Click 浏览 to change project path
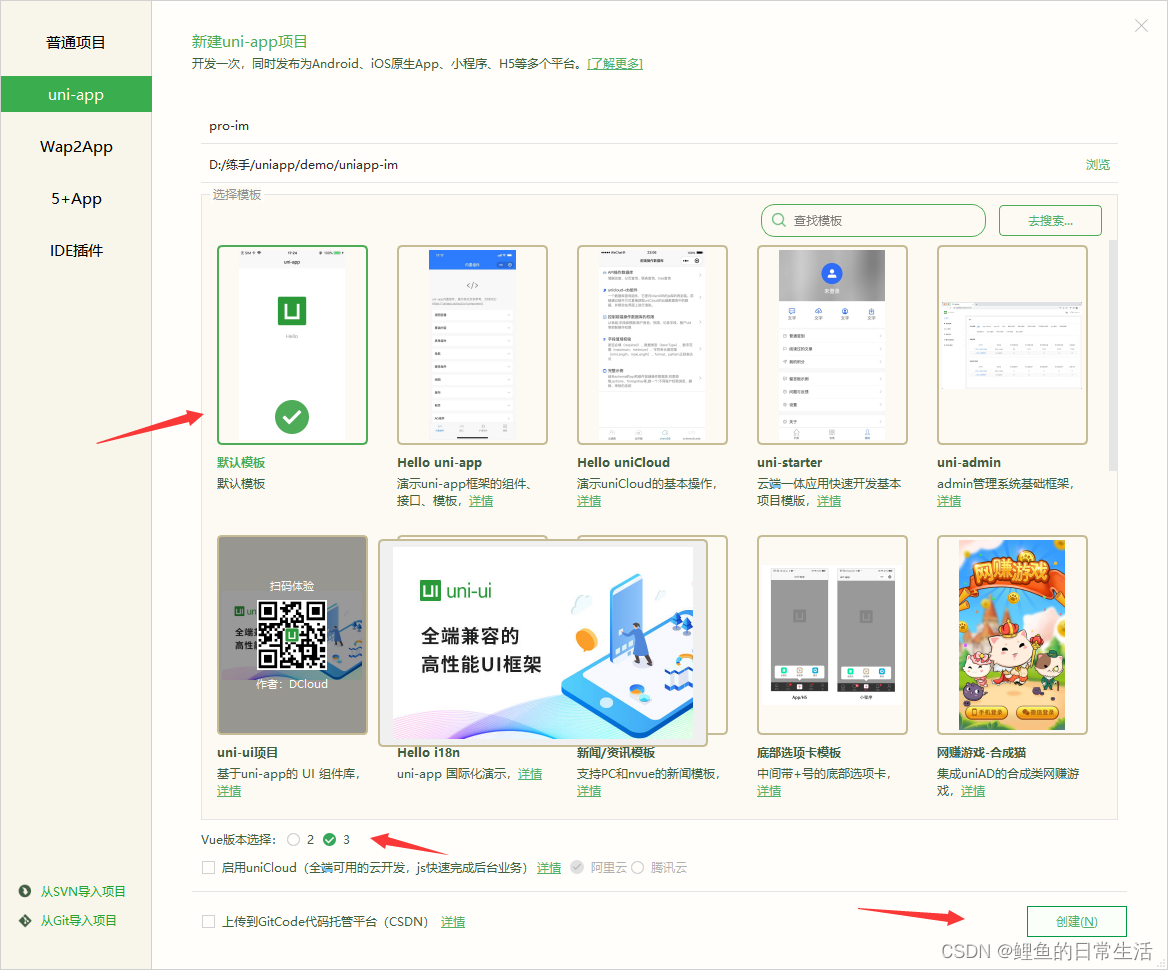This screenshot has width=1168, height=970. (x=1097, y=164)
